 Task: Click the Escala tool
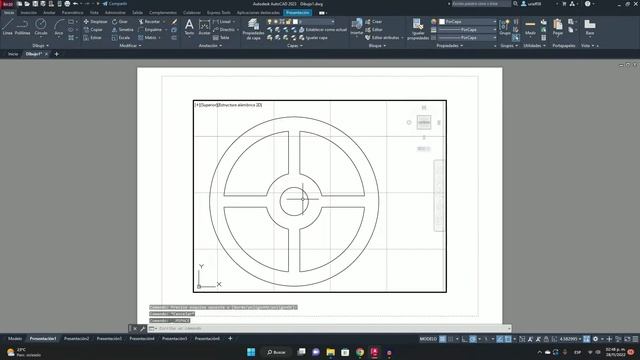tap(121, 38)
